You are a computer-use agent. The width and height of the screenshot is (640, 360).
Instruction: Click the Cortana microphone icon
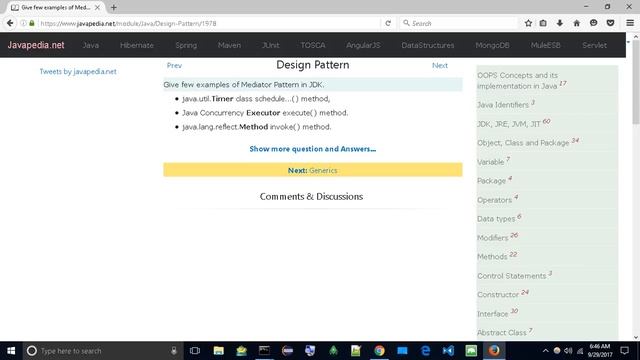click(174, 351)
